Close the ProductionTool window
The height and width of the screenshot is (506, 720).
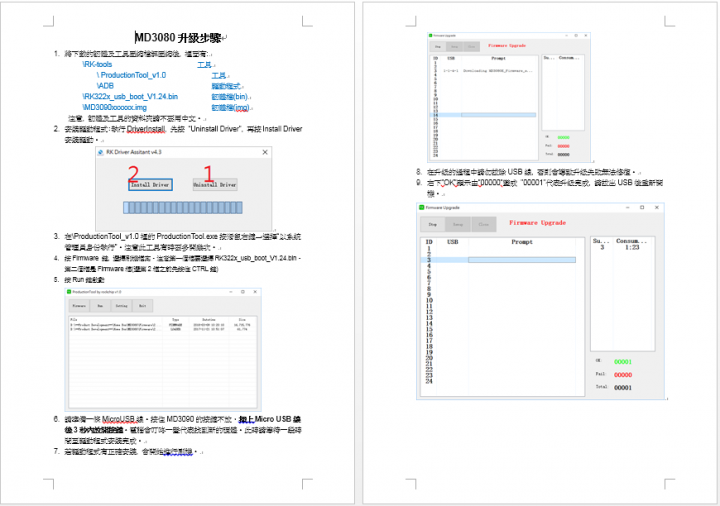tap(255, 292)
